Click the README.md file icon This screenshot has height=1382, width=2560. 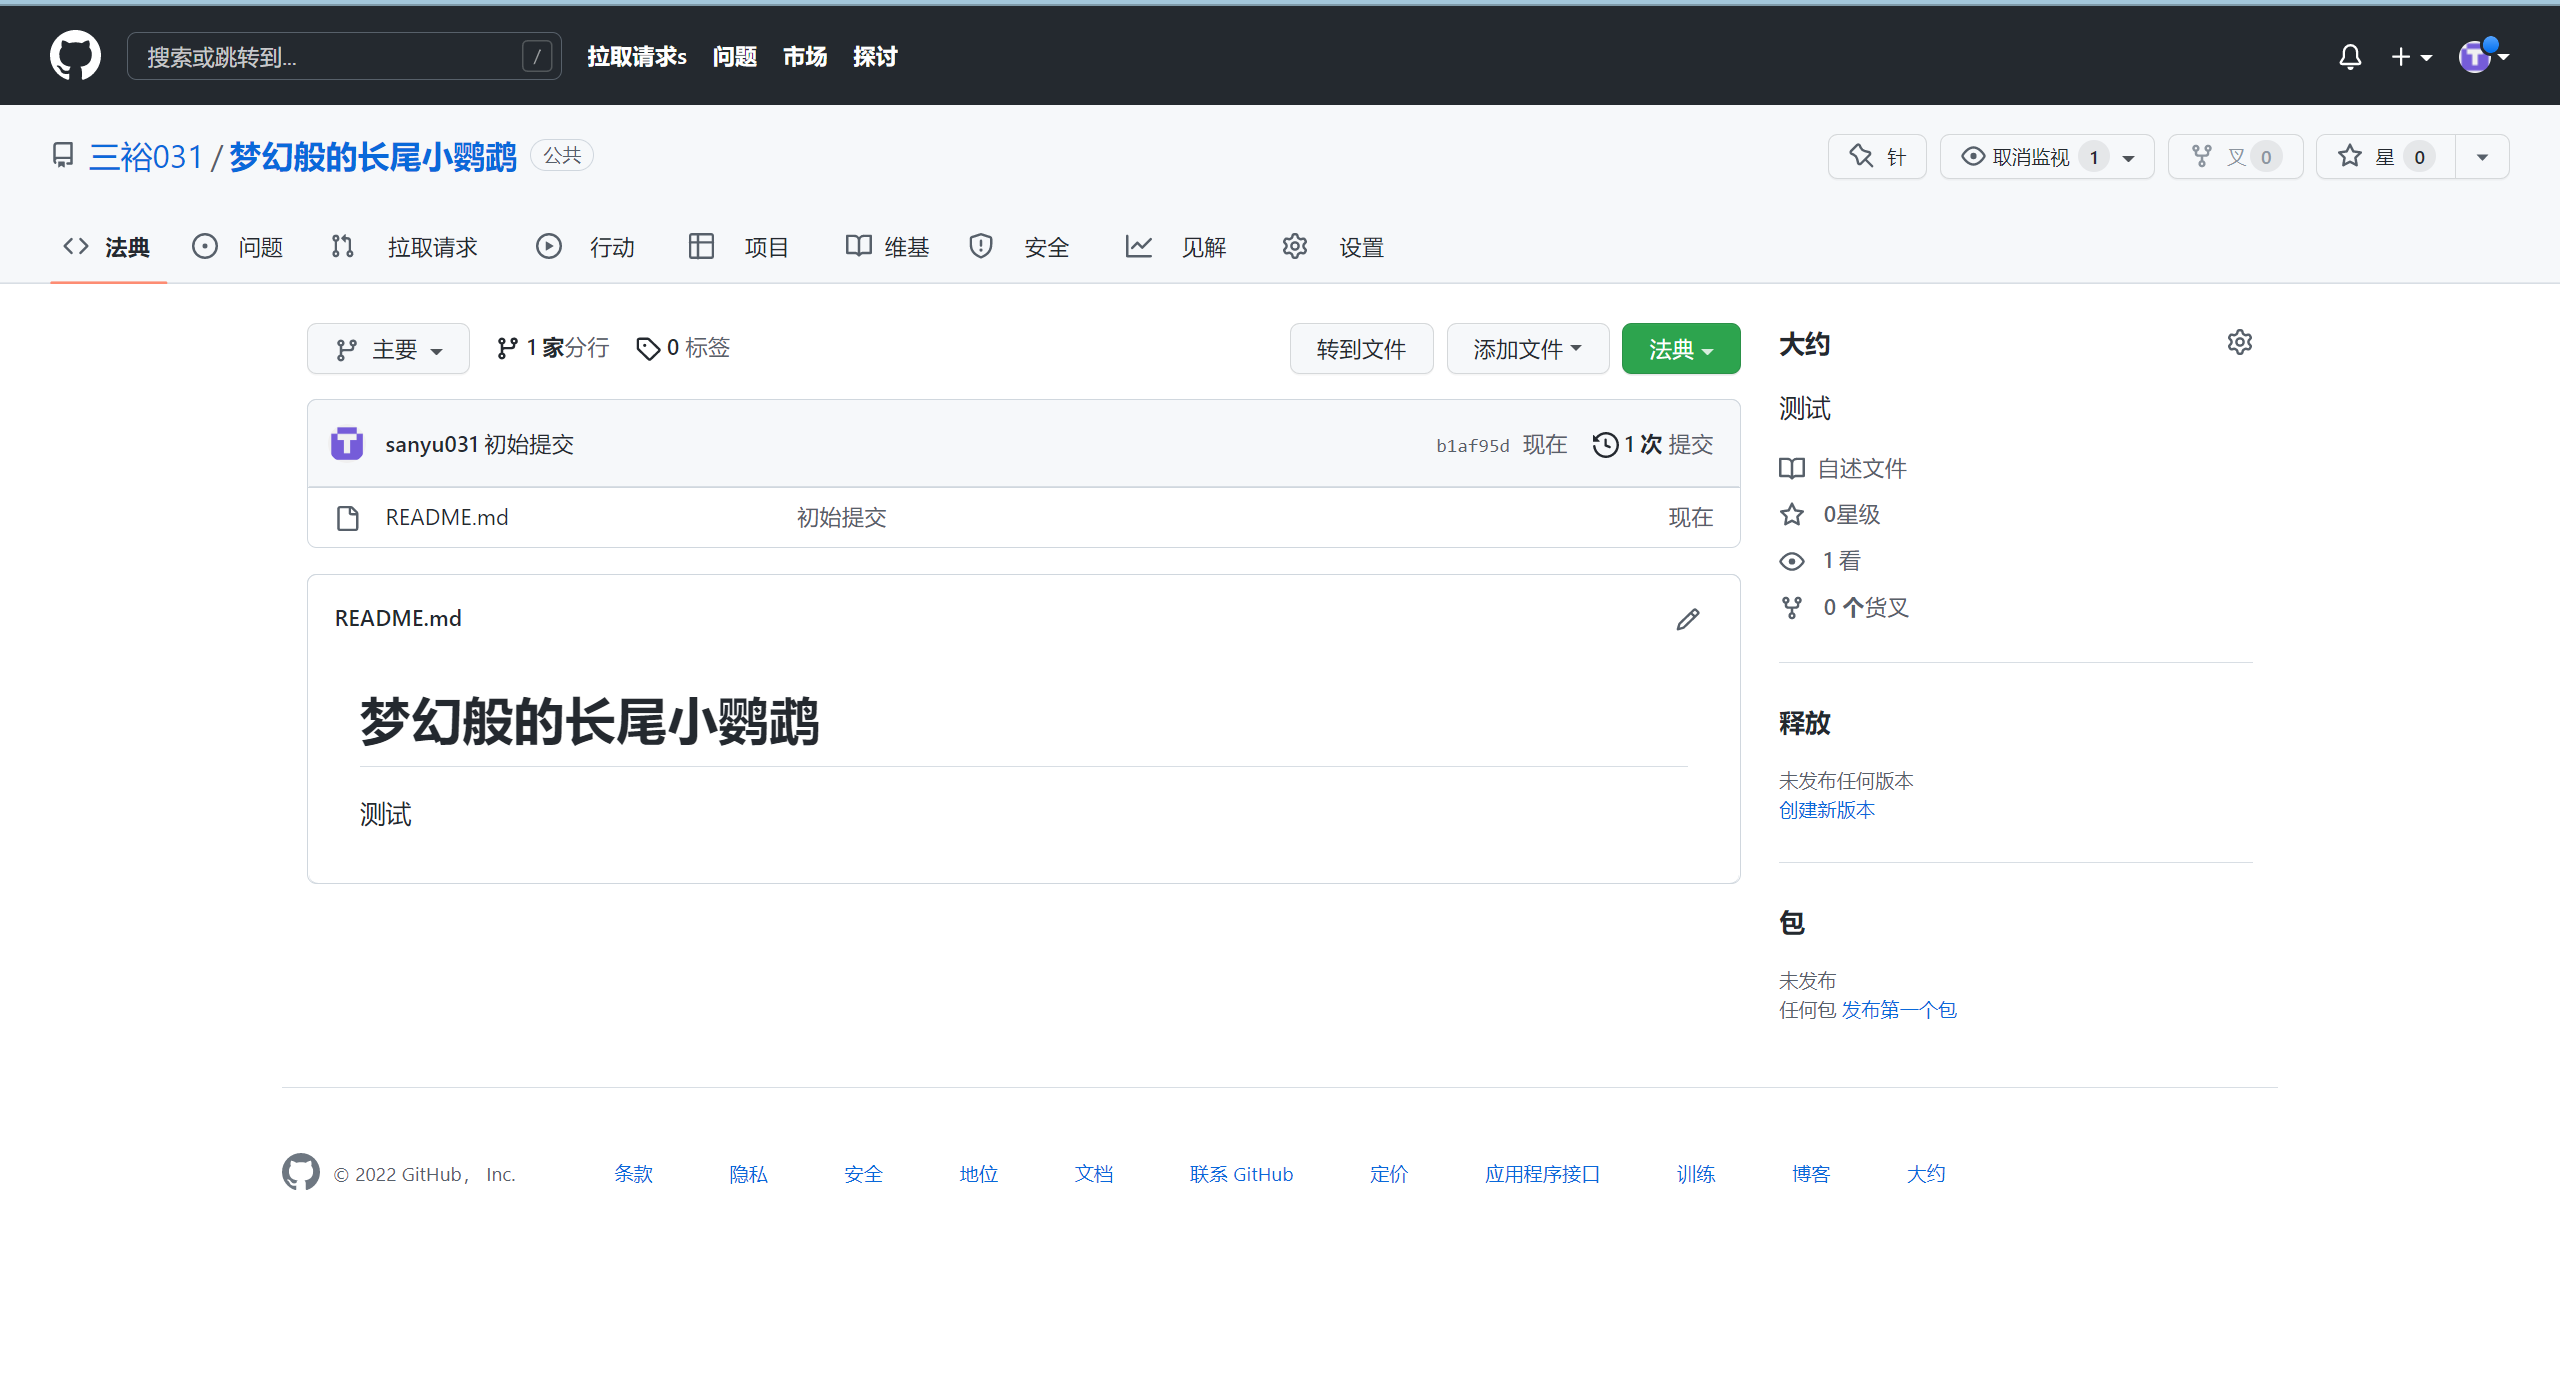click(x=348, y=518)
